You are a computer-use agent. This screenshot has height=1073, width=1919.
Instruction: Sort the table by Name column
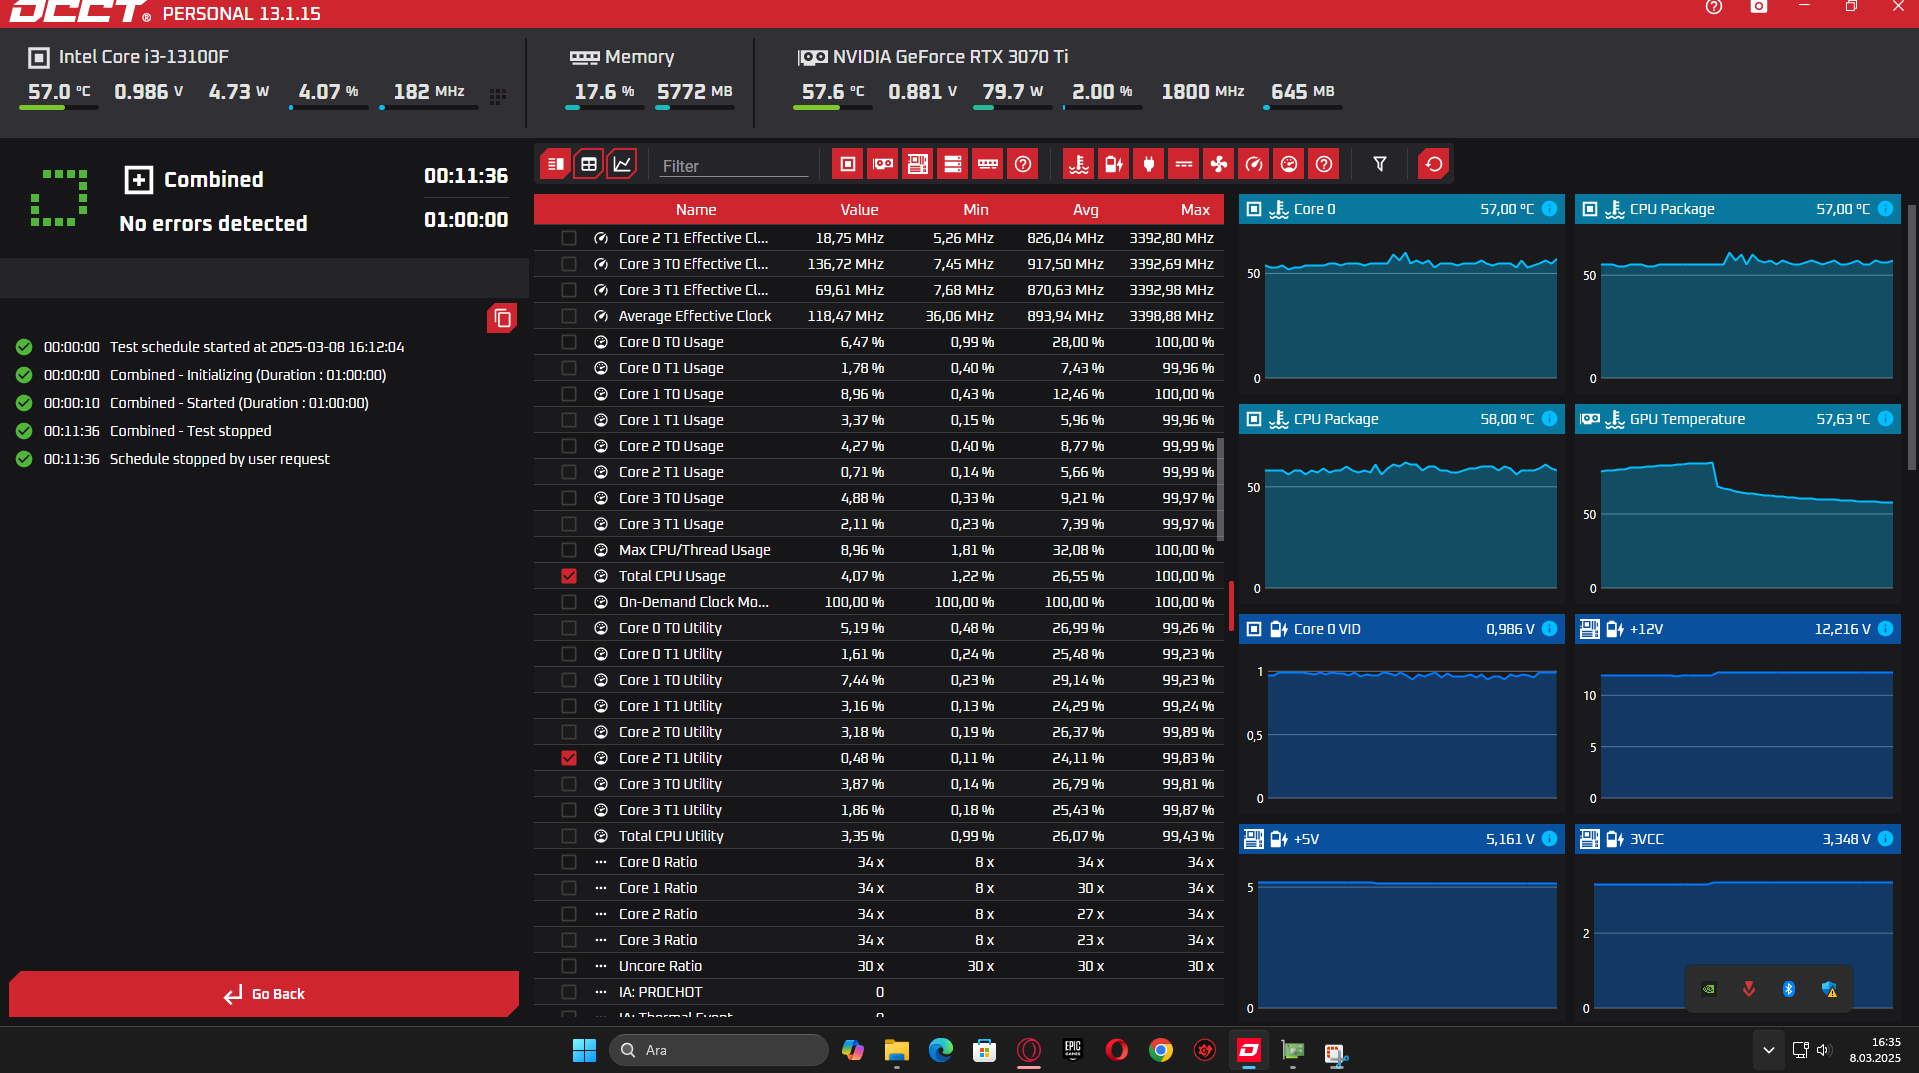click(696, 210)
